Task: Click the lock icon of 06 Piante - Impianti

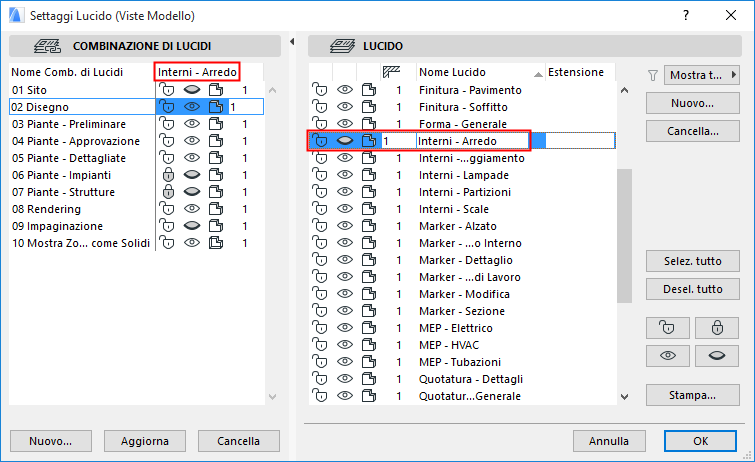Action: click(168, 175)
